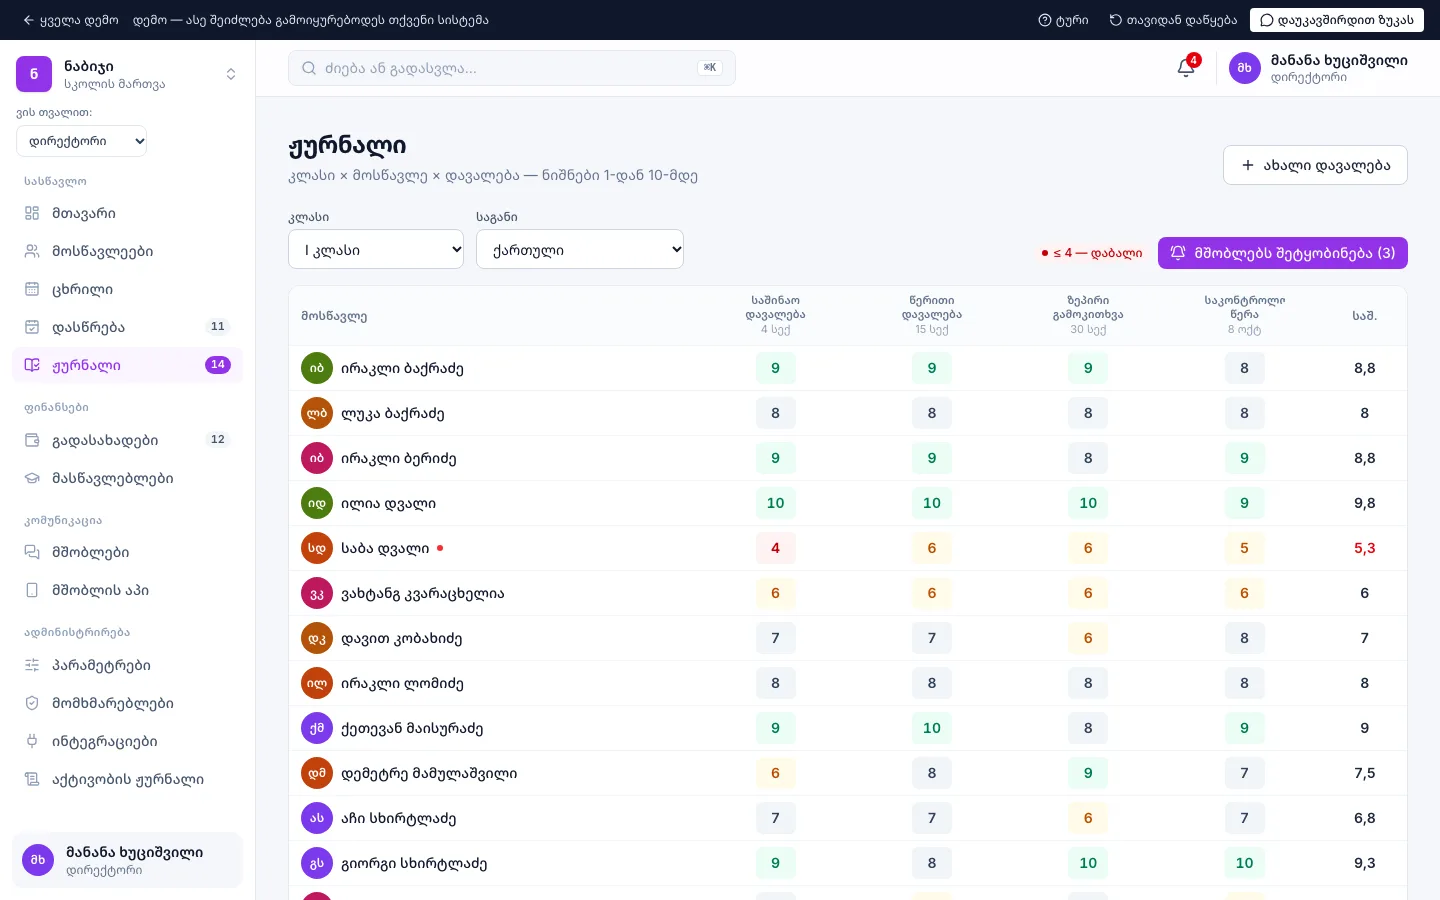The height and width of the screenshot is (900, 1440).
Task: Click the ზეპირი გამოკითხვა column header
Action: [x=1088, y=314]
